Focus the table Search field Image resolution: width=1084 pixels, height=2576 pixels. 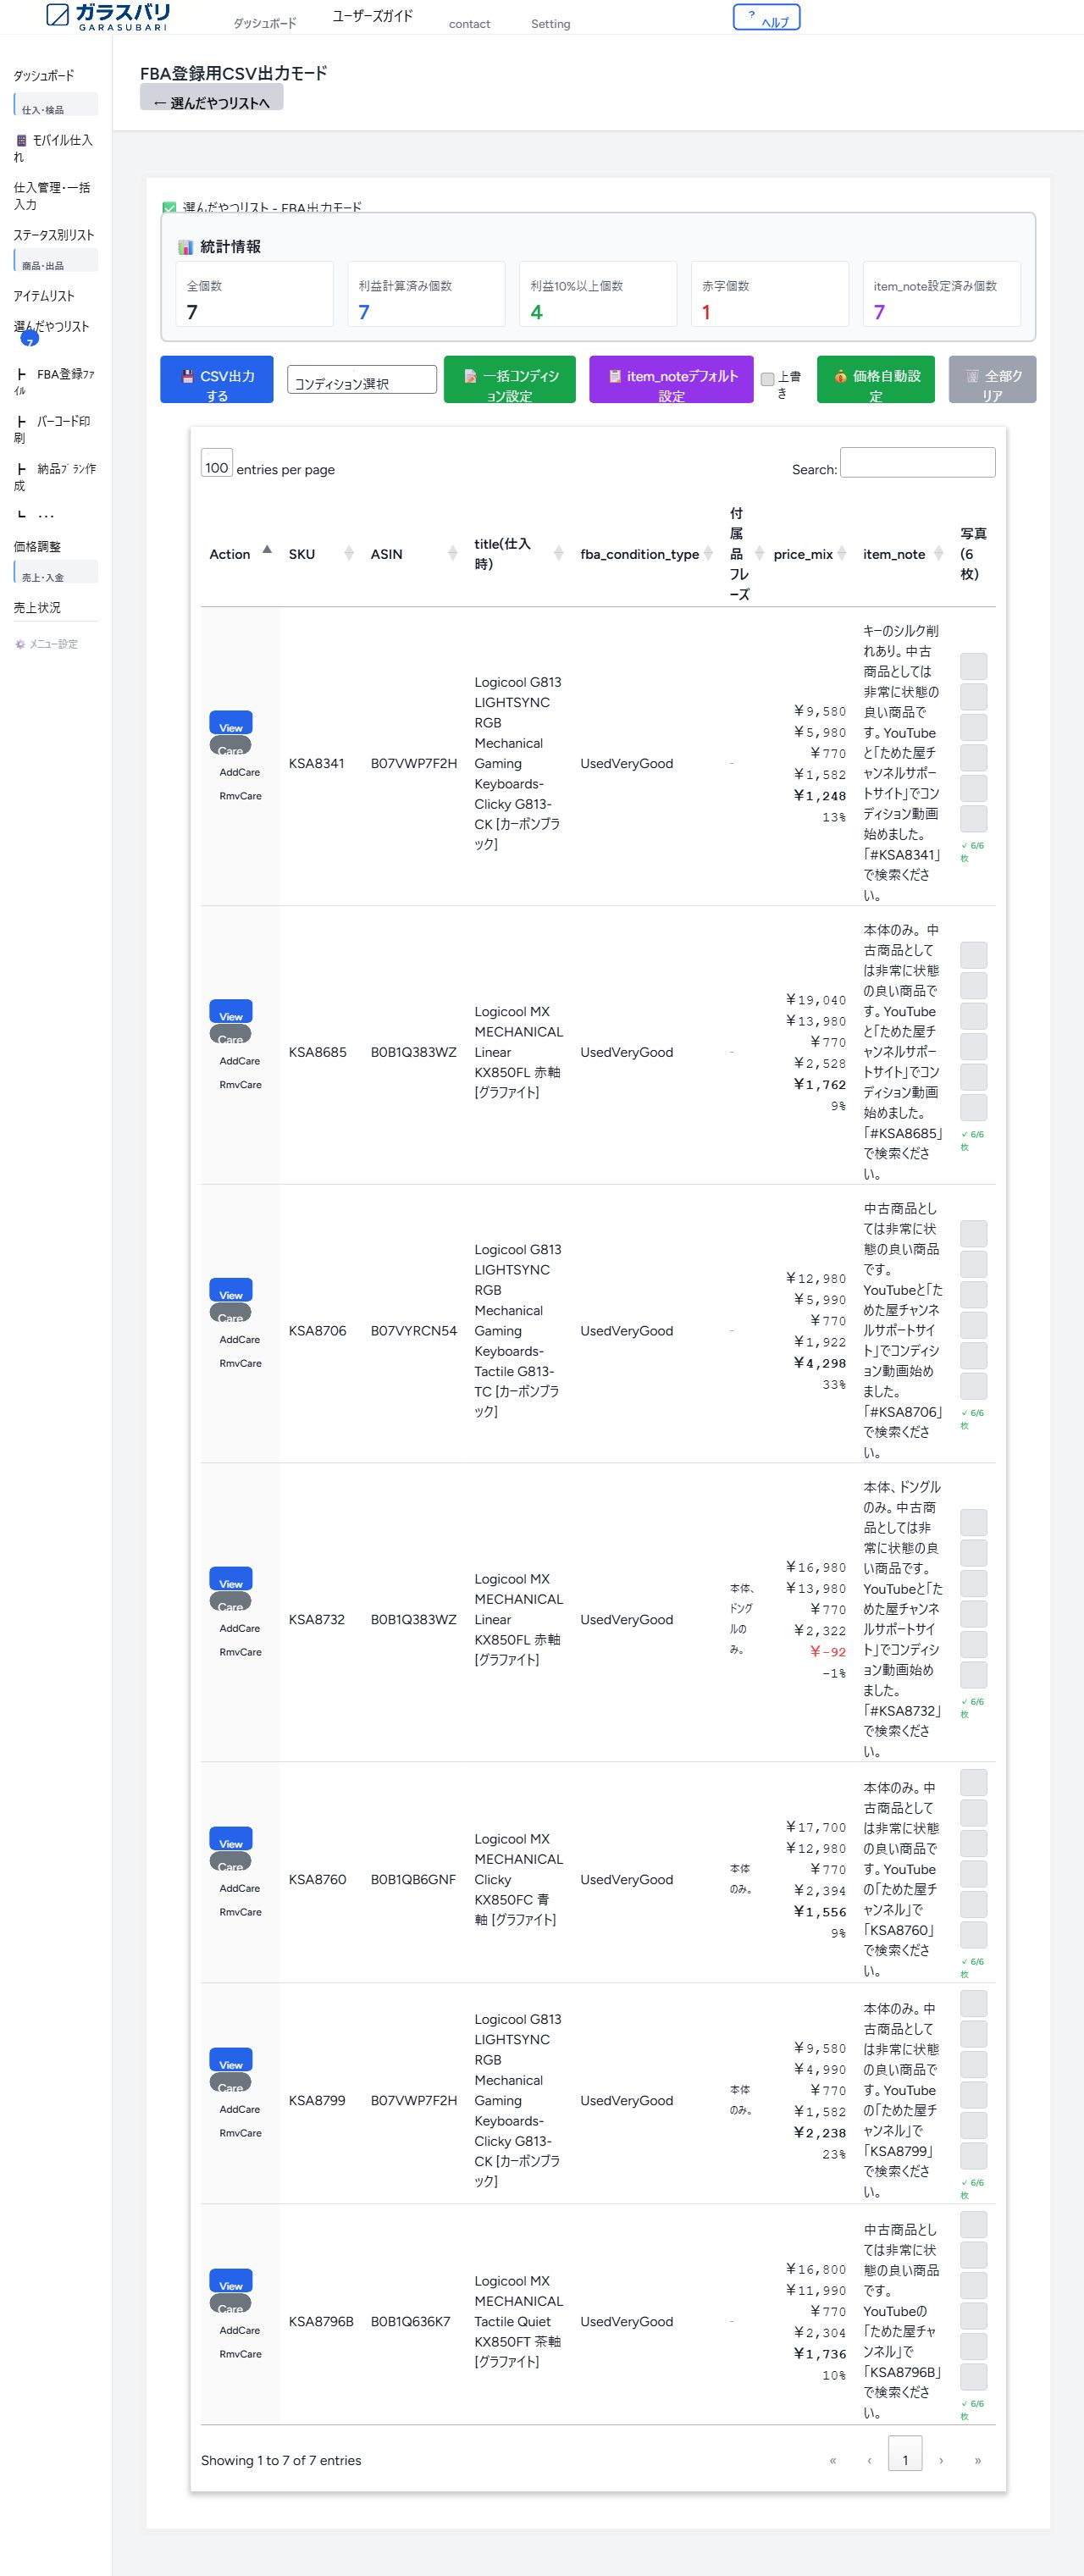[917, 462]
